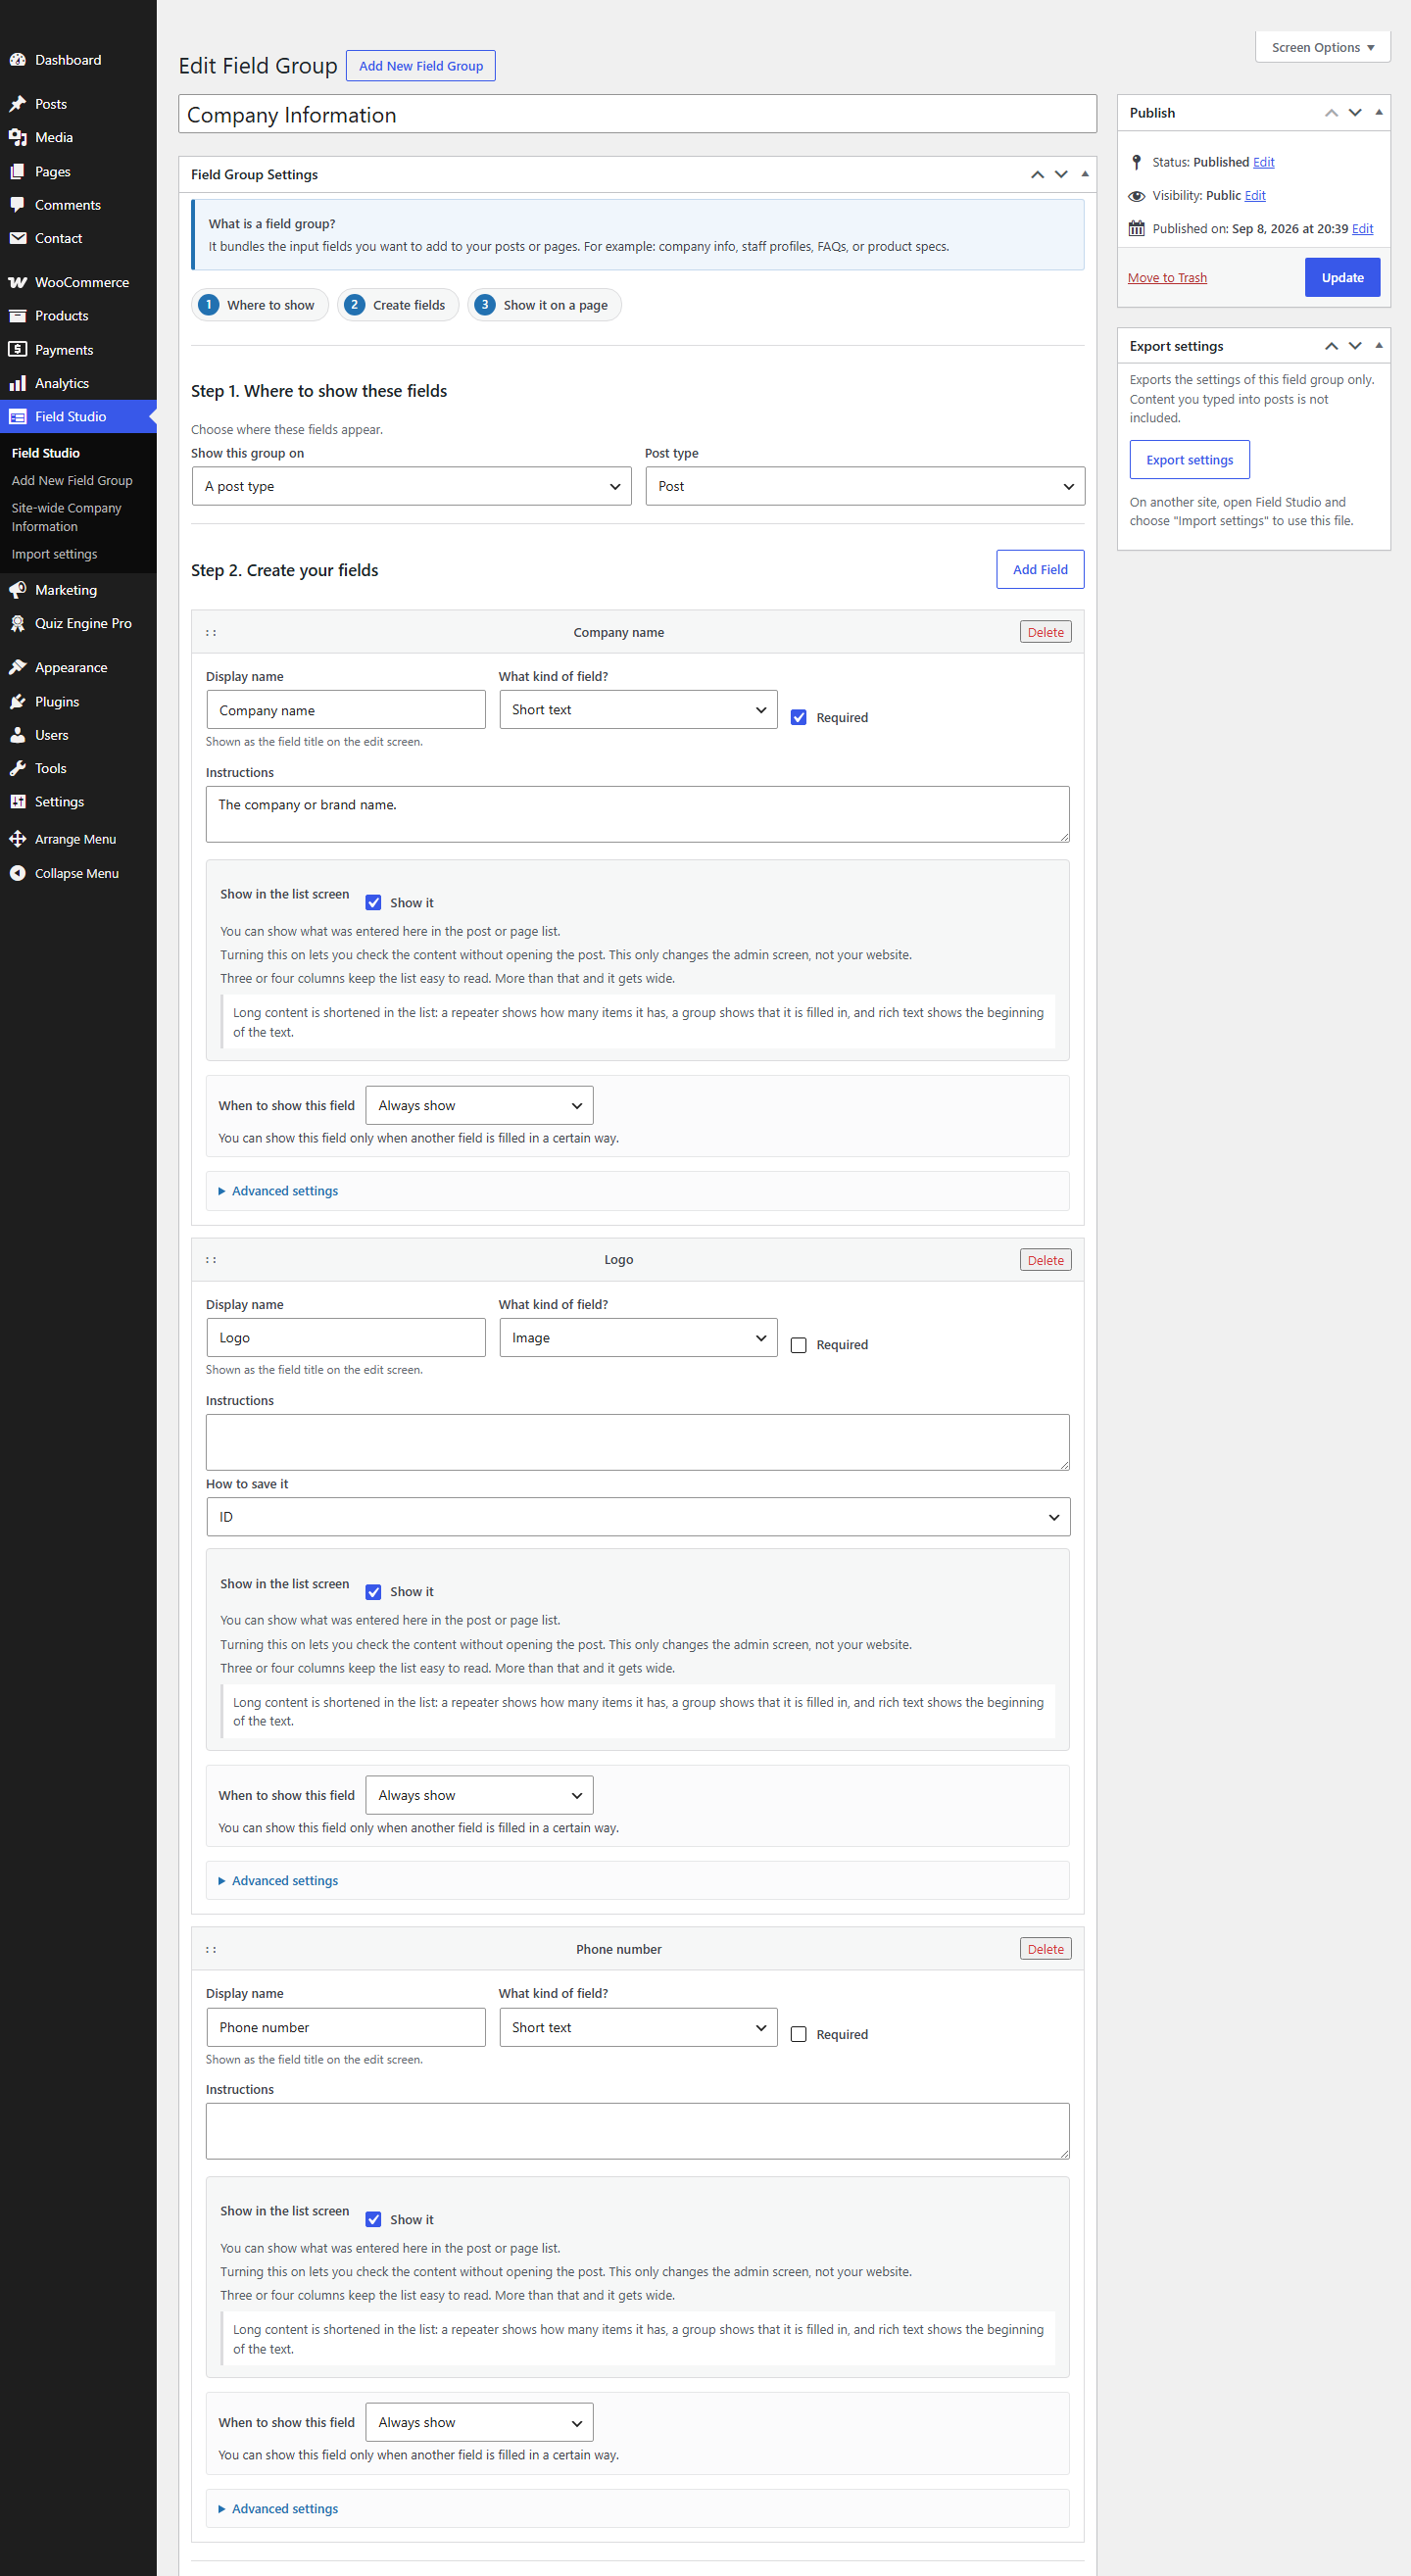Toggle Show it checkbox for Phone number
The width and height of the screenshot is (1411, 2576).
(373, 2219)
